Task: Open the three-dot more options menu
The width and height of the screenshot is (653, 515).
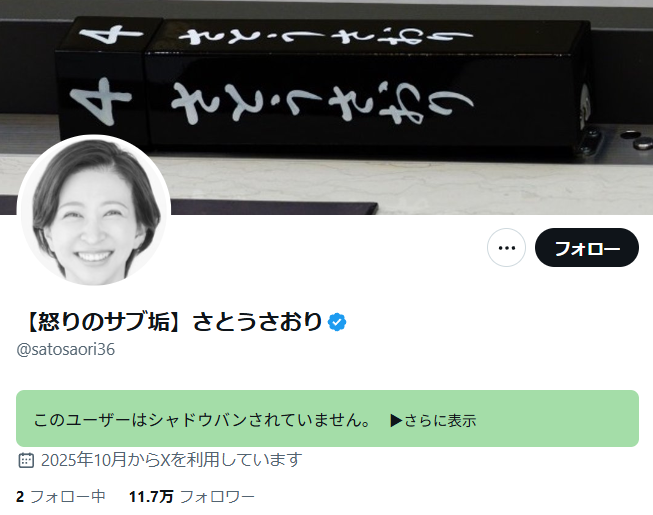Action: [506, 248]
